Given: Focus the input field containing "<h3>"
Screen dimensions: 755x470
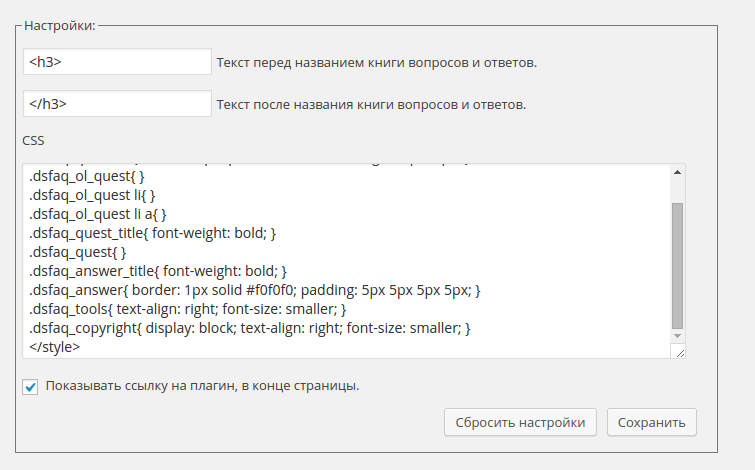Looking at the screenshot, I should 117,62.
